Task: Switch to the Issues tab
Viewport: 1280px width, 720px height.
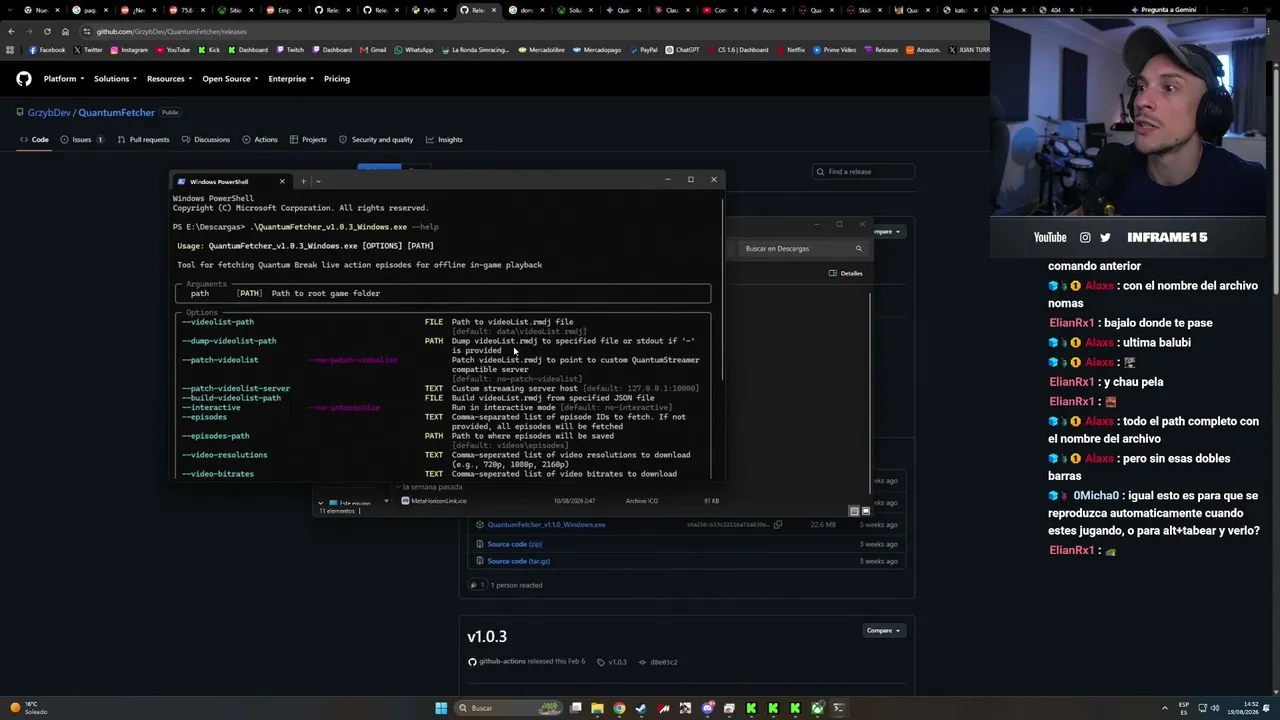Action: click(82, 140)
